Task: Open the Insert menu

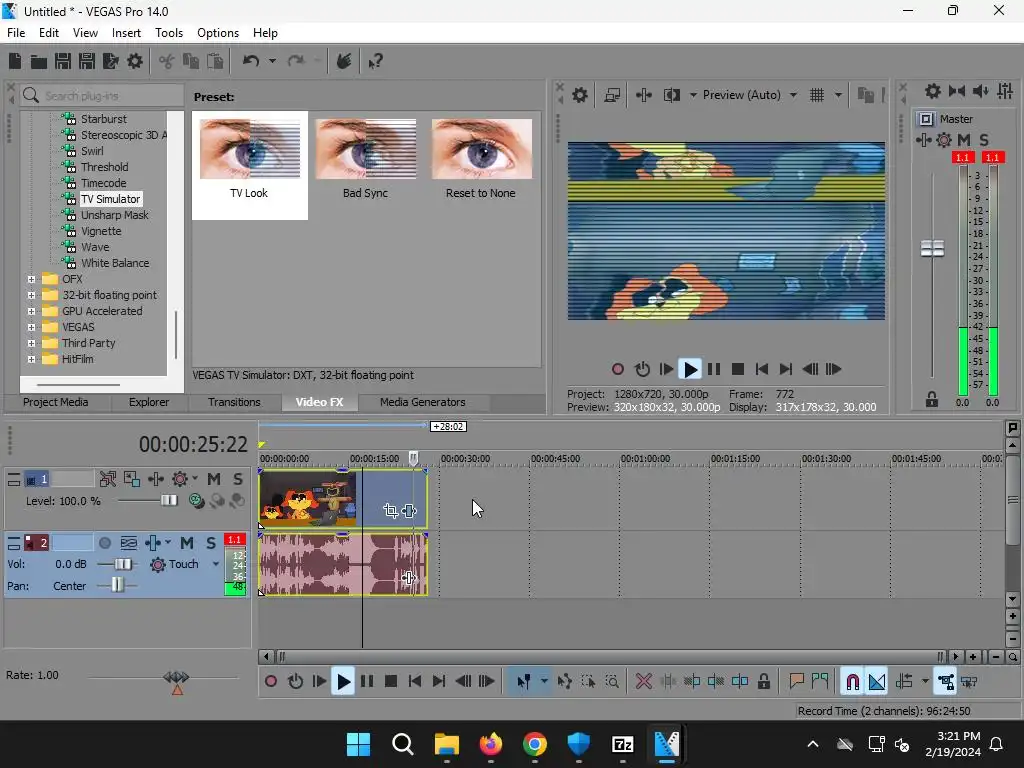Action: click(126, 33)
